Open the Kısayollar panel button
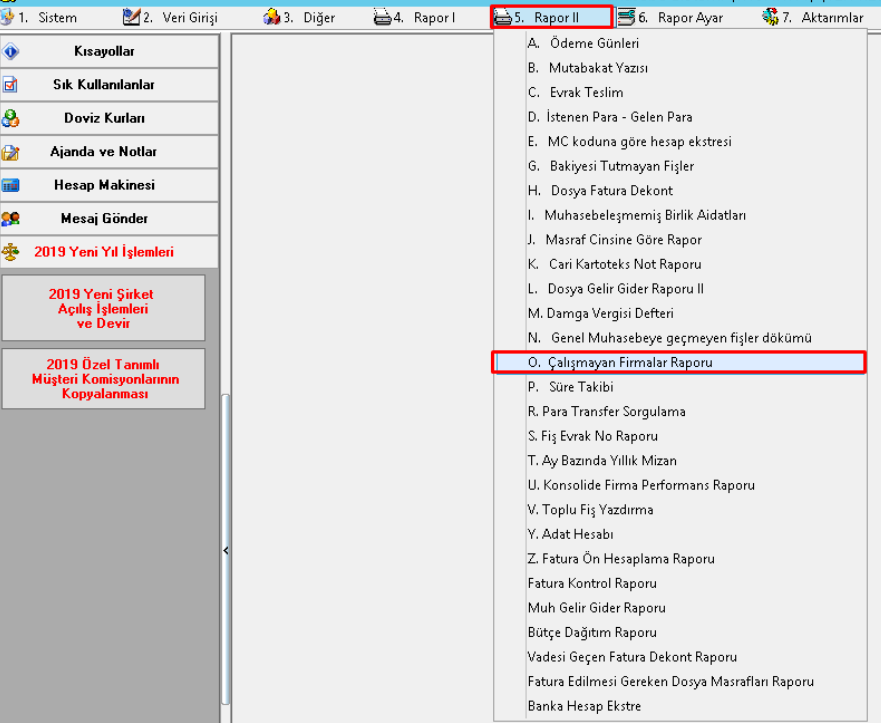This screenshot has height=723, width=881. [x=109, y=51]
